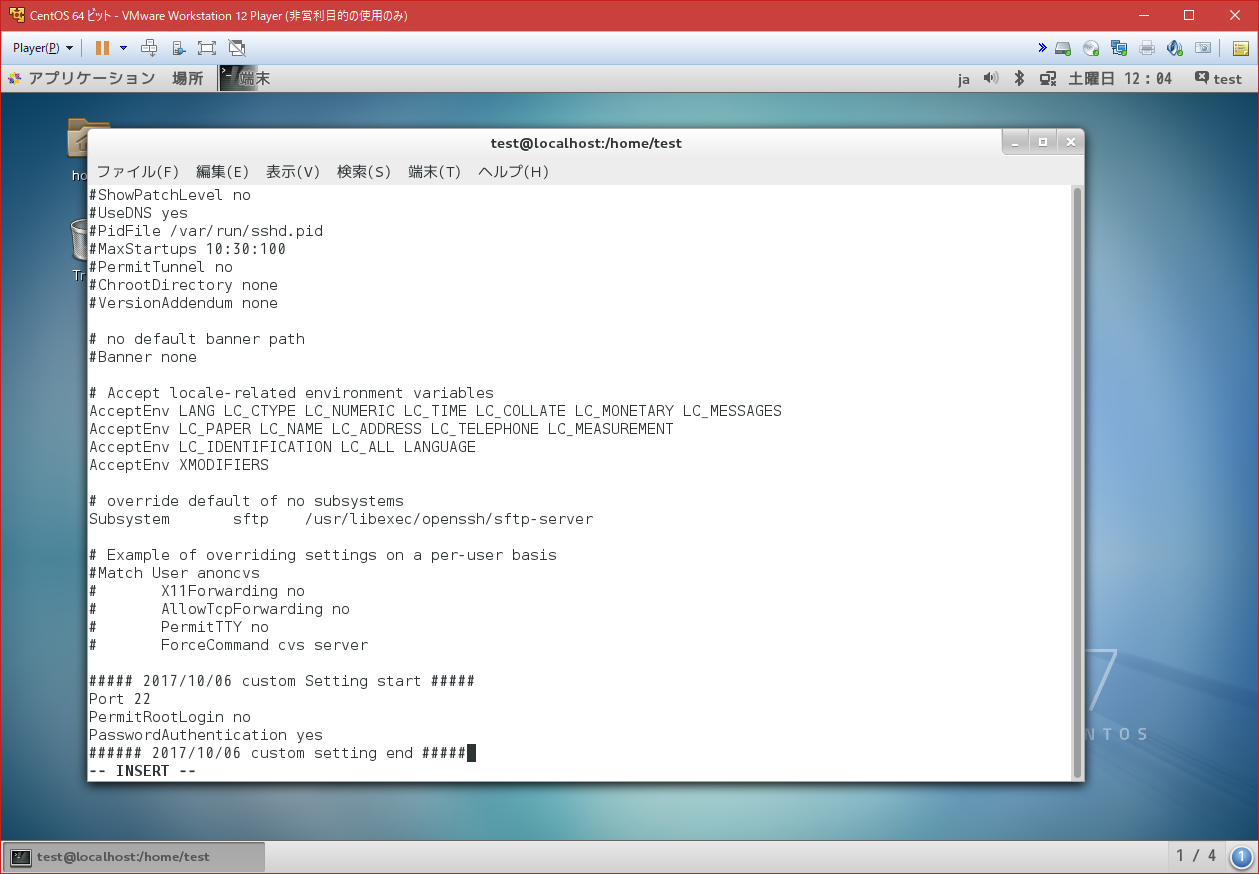Image resolution: width=1259 pixels, height=874 pixels.
Task: Click the ja input method indicator
Action: pyautogui.click(x=963, y=78)
